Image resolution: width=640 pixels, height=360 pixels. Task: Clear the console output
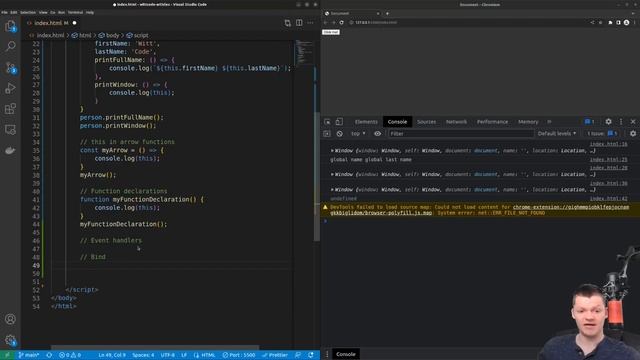click(340, 133)
